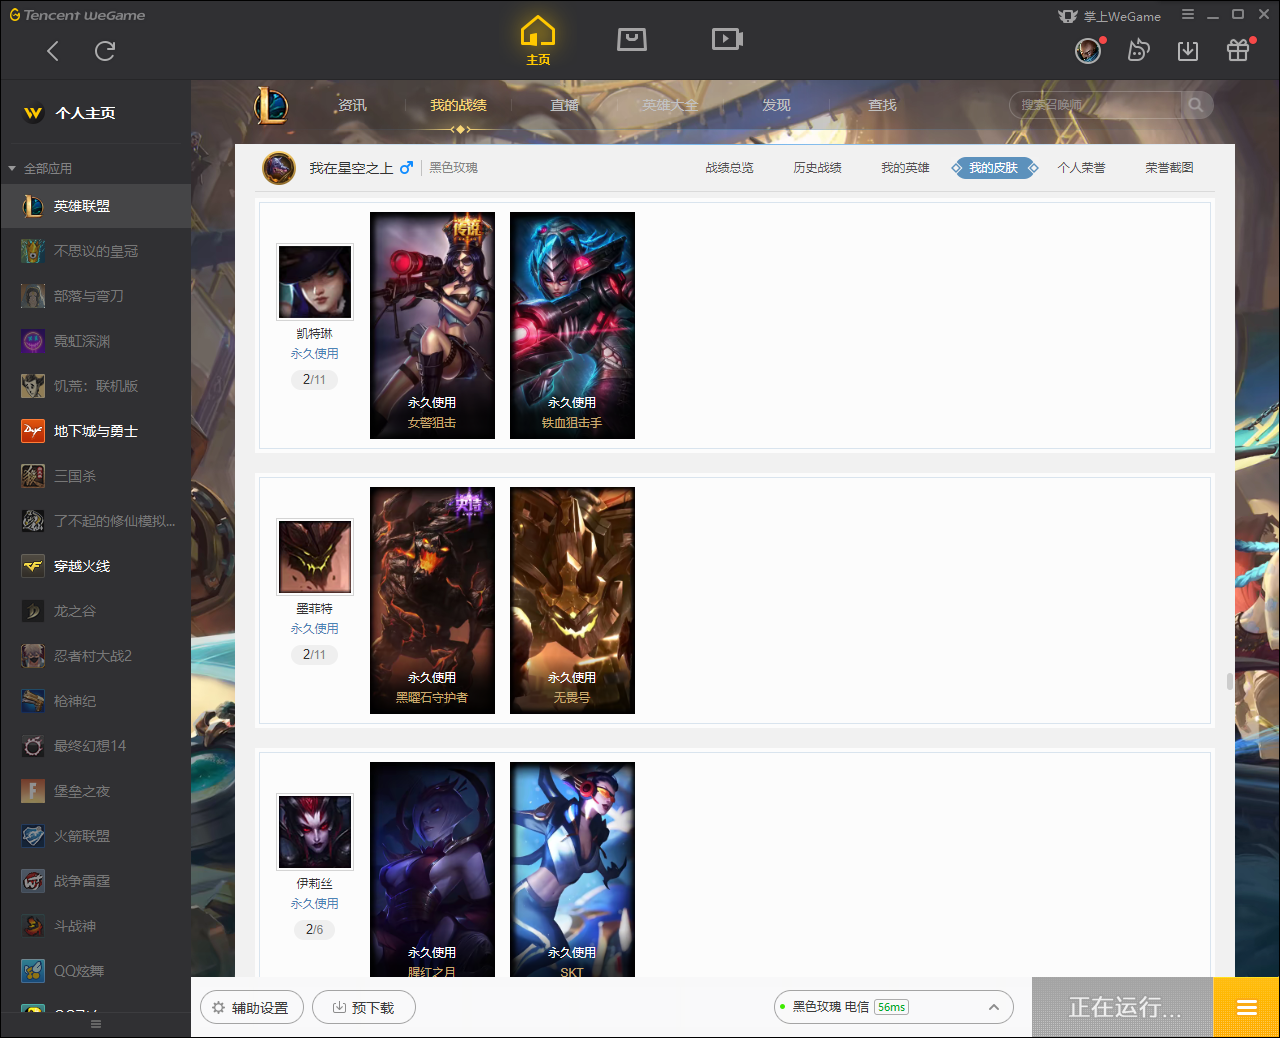Viewport: 1280px width, 1038px height.
Task: Switch to the 我的战绩 tab
Action: click(458, 105)
